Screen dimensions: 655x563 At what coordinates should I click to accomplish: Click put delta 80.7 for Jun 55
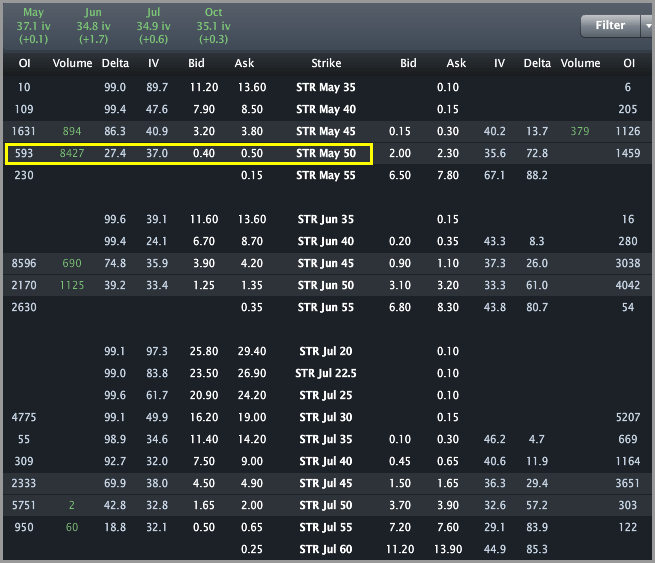(x=537, y=307)
